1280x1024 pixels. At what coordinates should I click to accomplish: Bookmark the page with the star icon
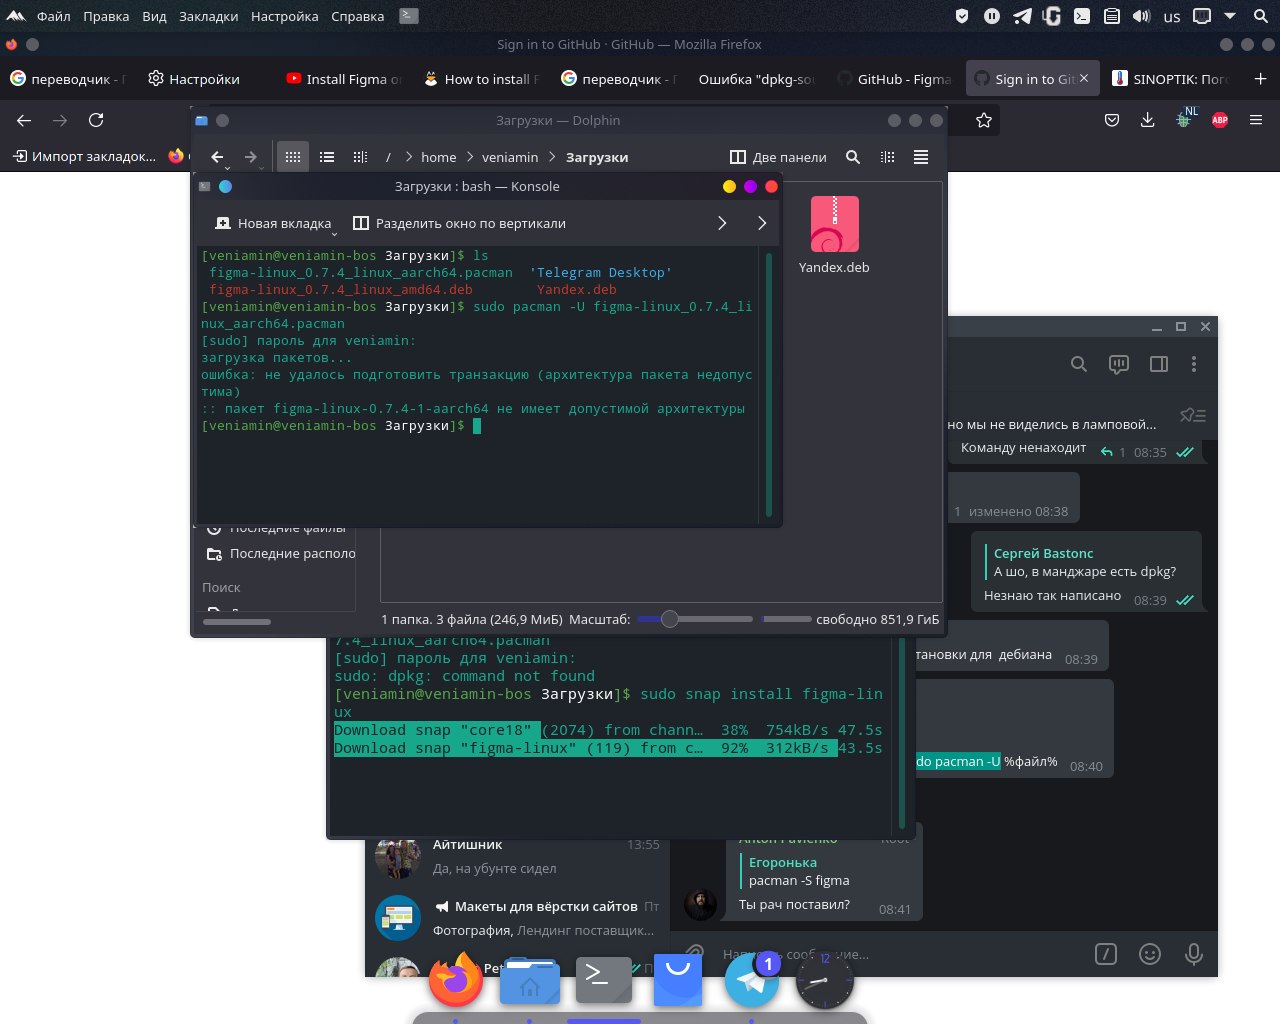[984, 120]
